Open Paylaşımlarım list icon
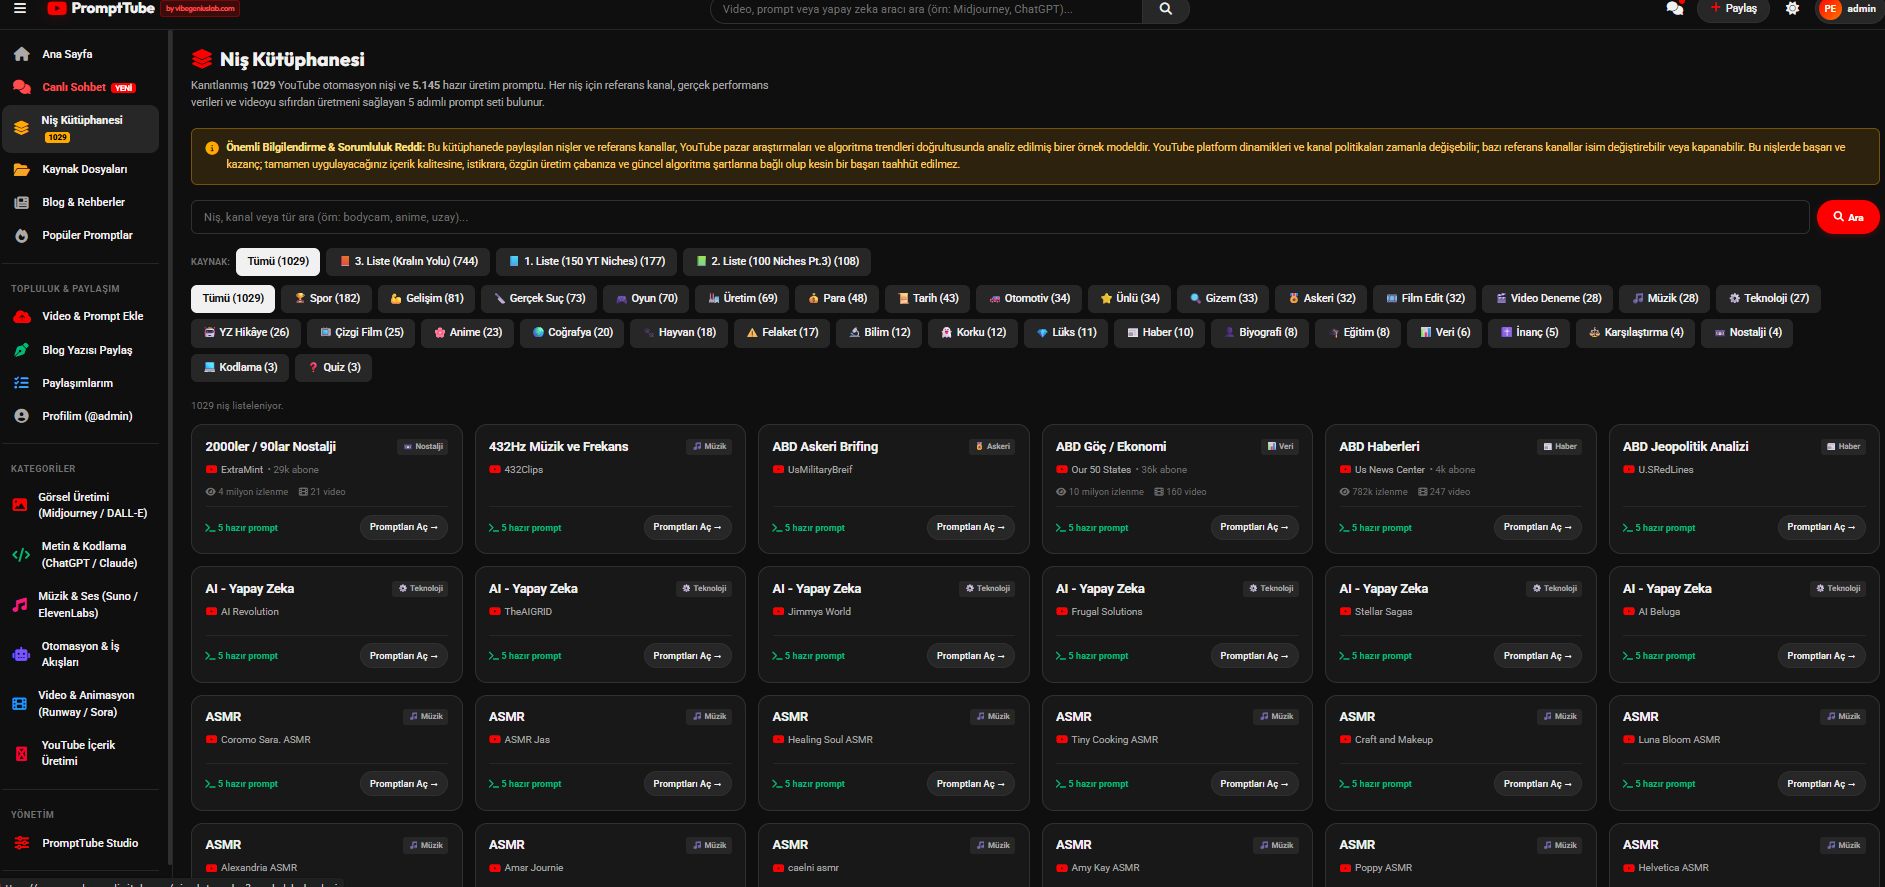Image resolution: width=1885 pixels, height=887 pixels. click(x=21, y=383)
